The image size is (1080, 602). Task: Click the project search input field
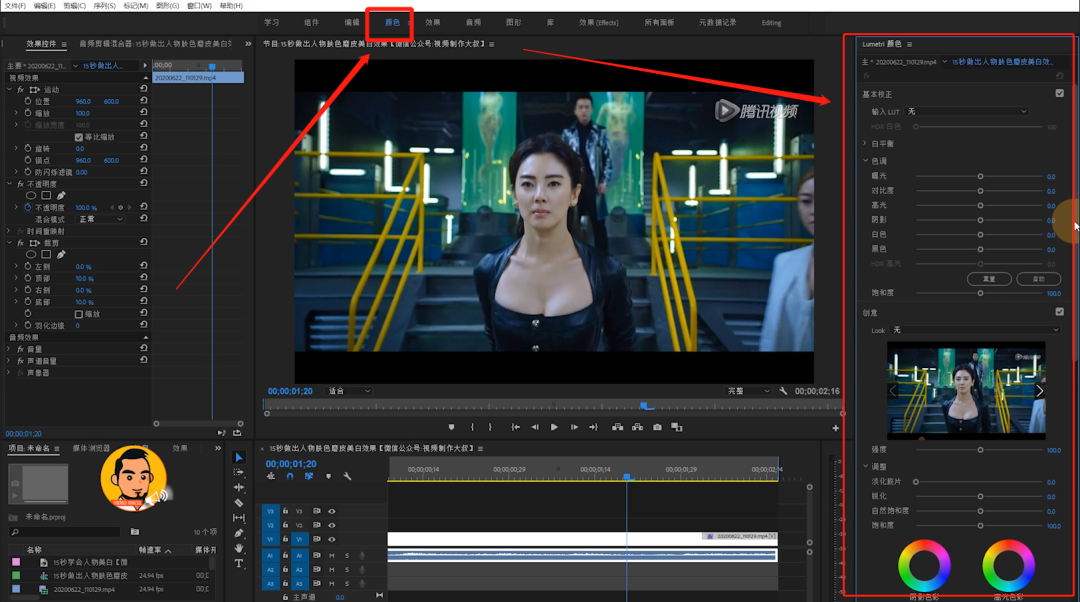(x=65, y=532)
